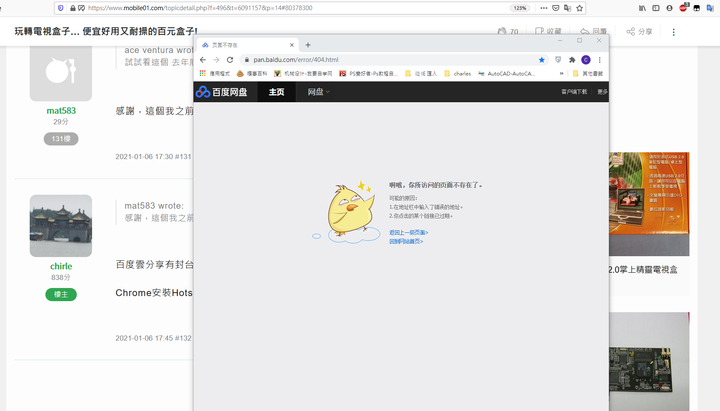Click the Firefox tracking protection shield icon
This screenshot has height=411, width=720.
61,8
